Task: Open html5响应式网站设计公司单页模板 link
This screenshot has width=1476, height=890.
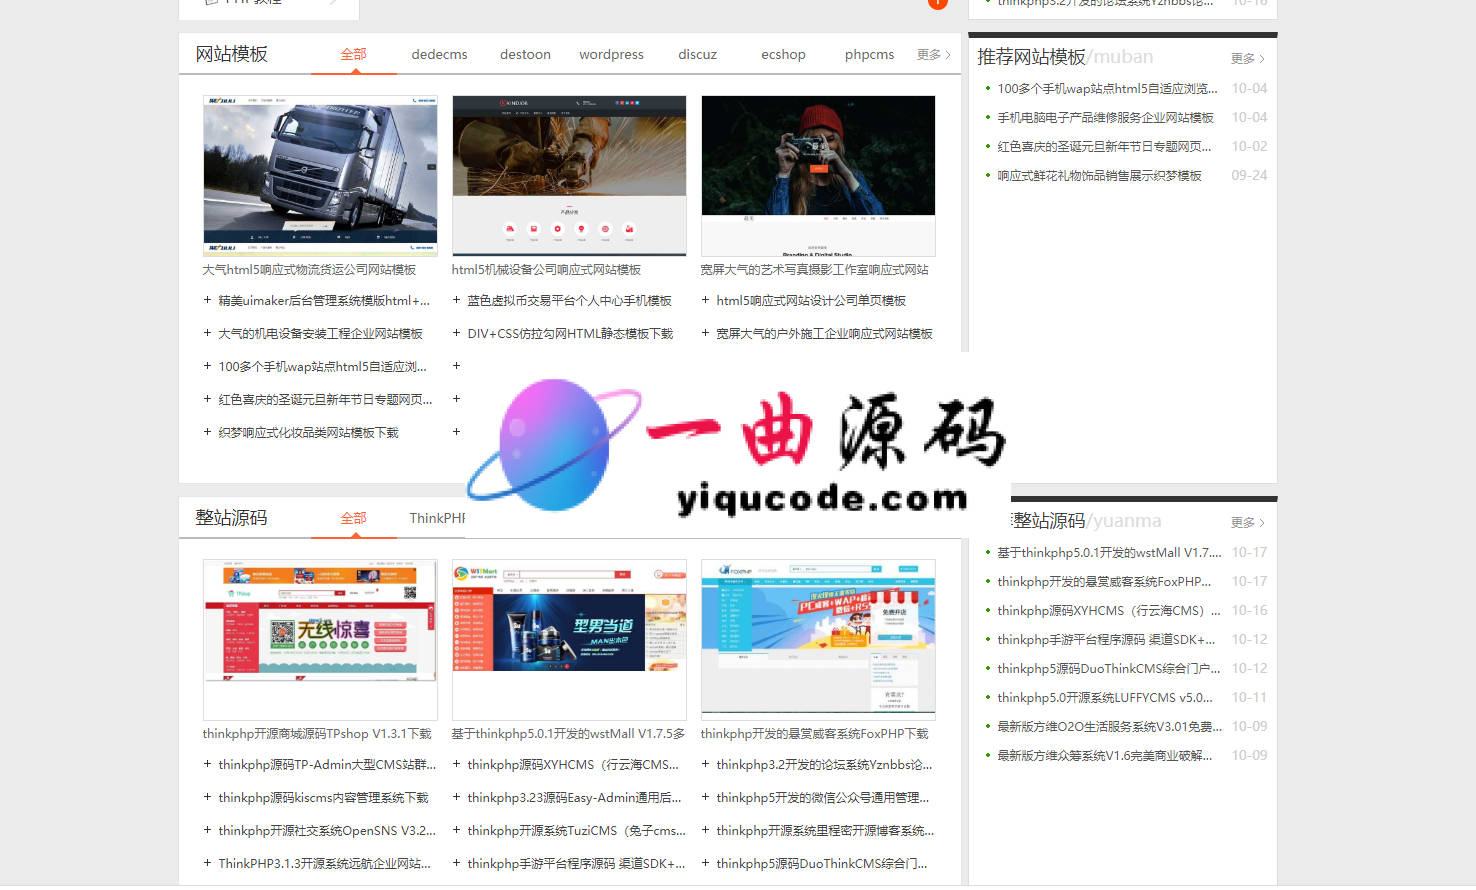Action: point(811,300)
